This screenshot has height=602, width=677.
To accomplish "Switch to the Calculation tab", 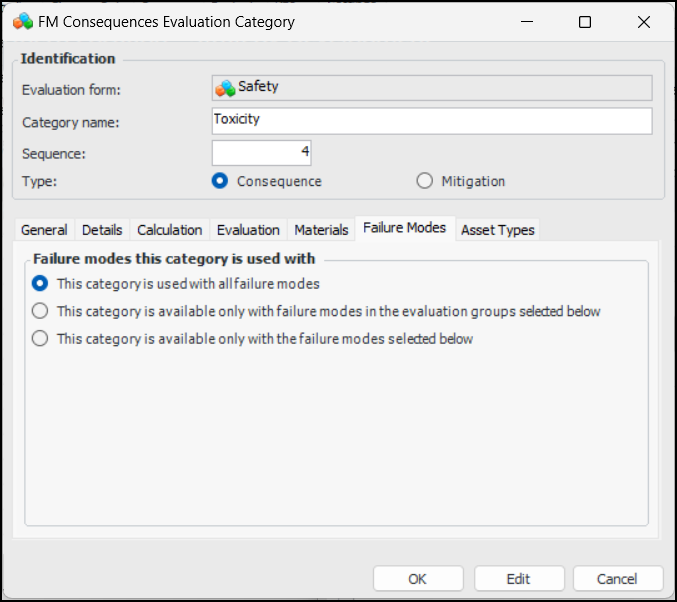I will click(x=170, y=230).
